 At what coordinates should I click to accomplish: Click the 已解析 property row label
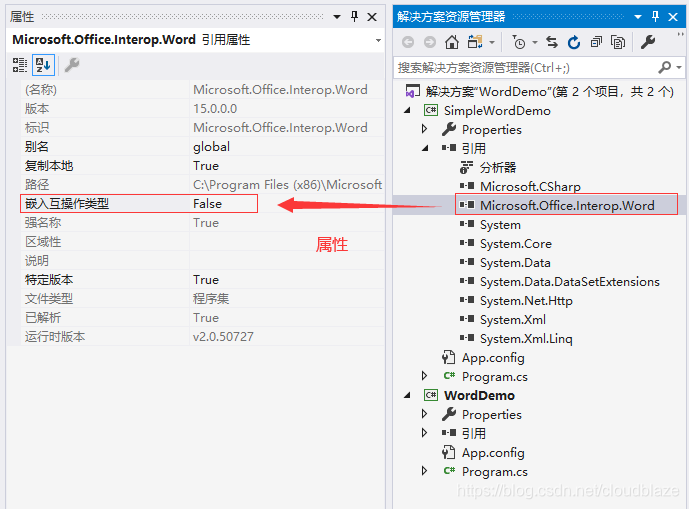click(43, 318)
